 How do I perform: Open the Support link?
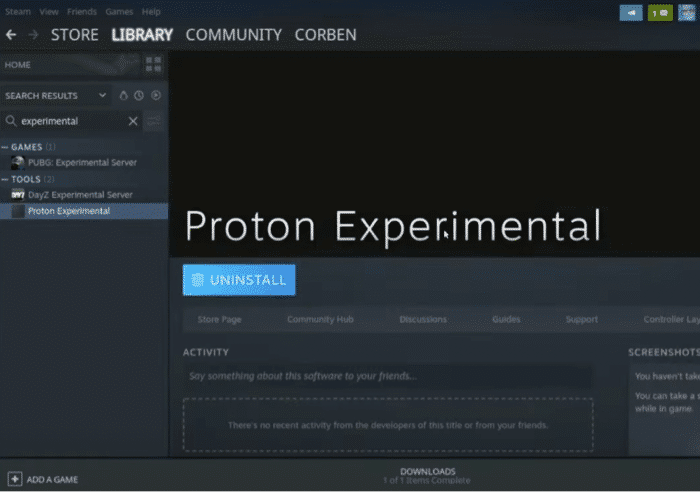coord(581,319)
